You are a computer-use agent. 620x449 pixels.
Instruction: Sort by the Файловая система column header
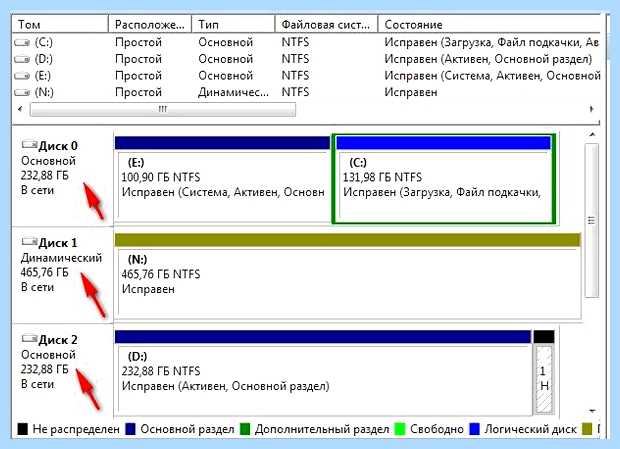(327, 25)
